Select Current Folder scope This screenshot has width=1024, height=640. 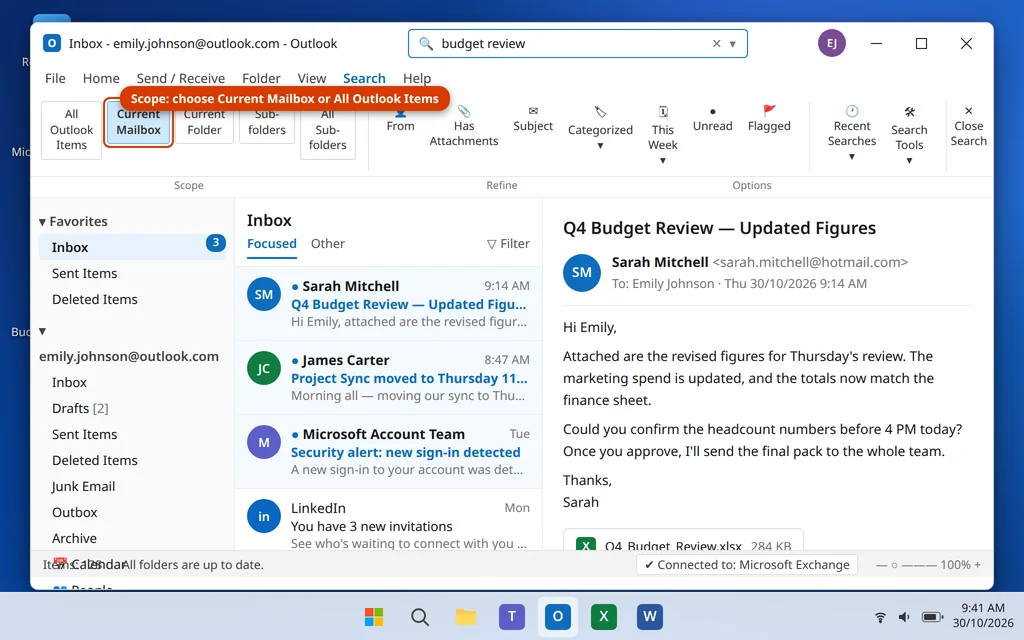tap(204, 122)
